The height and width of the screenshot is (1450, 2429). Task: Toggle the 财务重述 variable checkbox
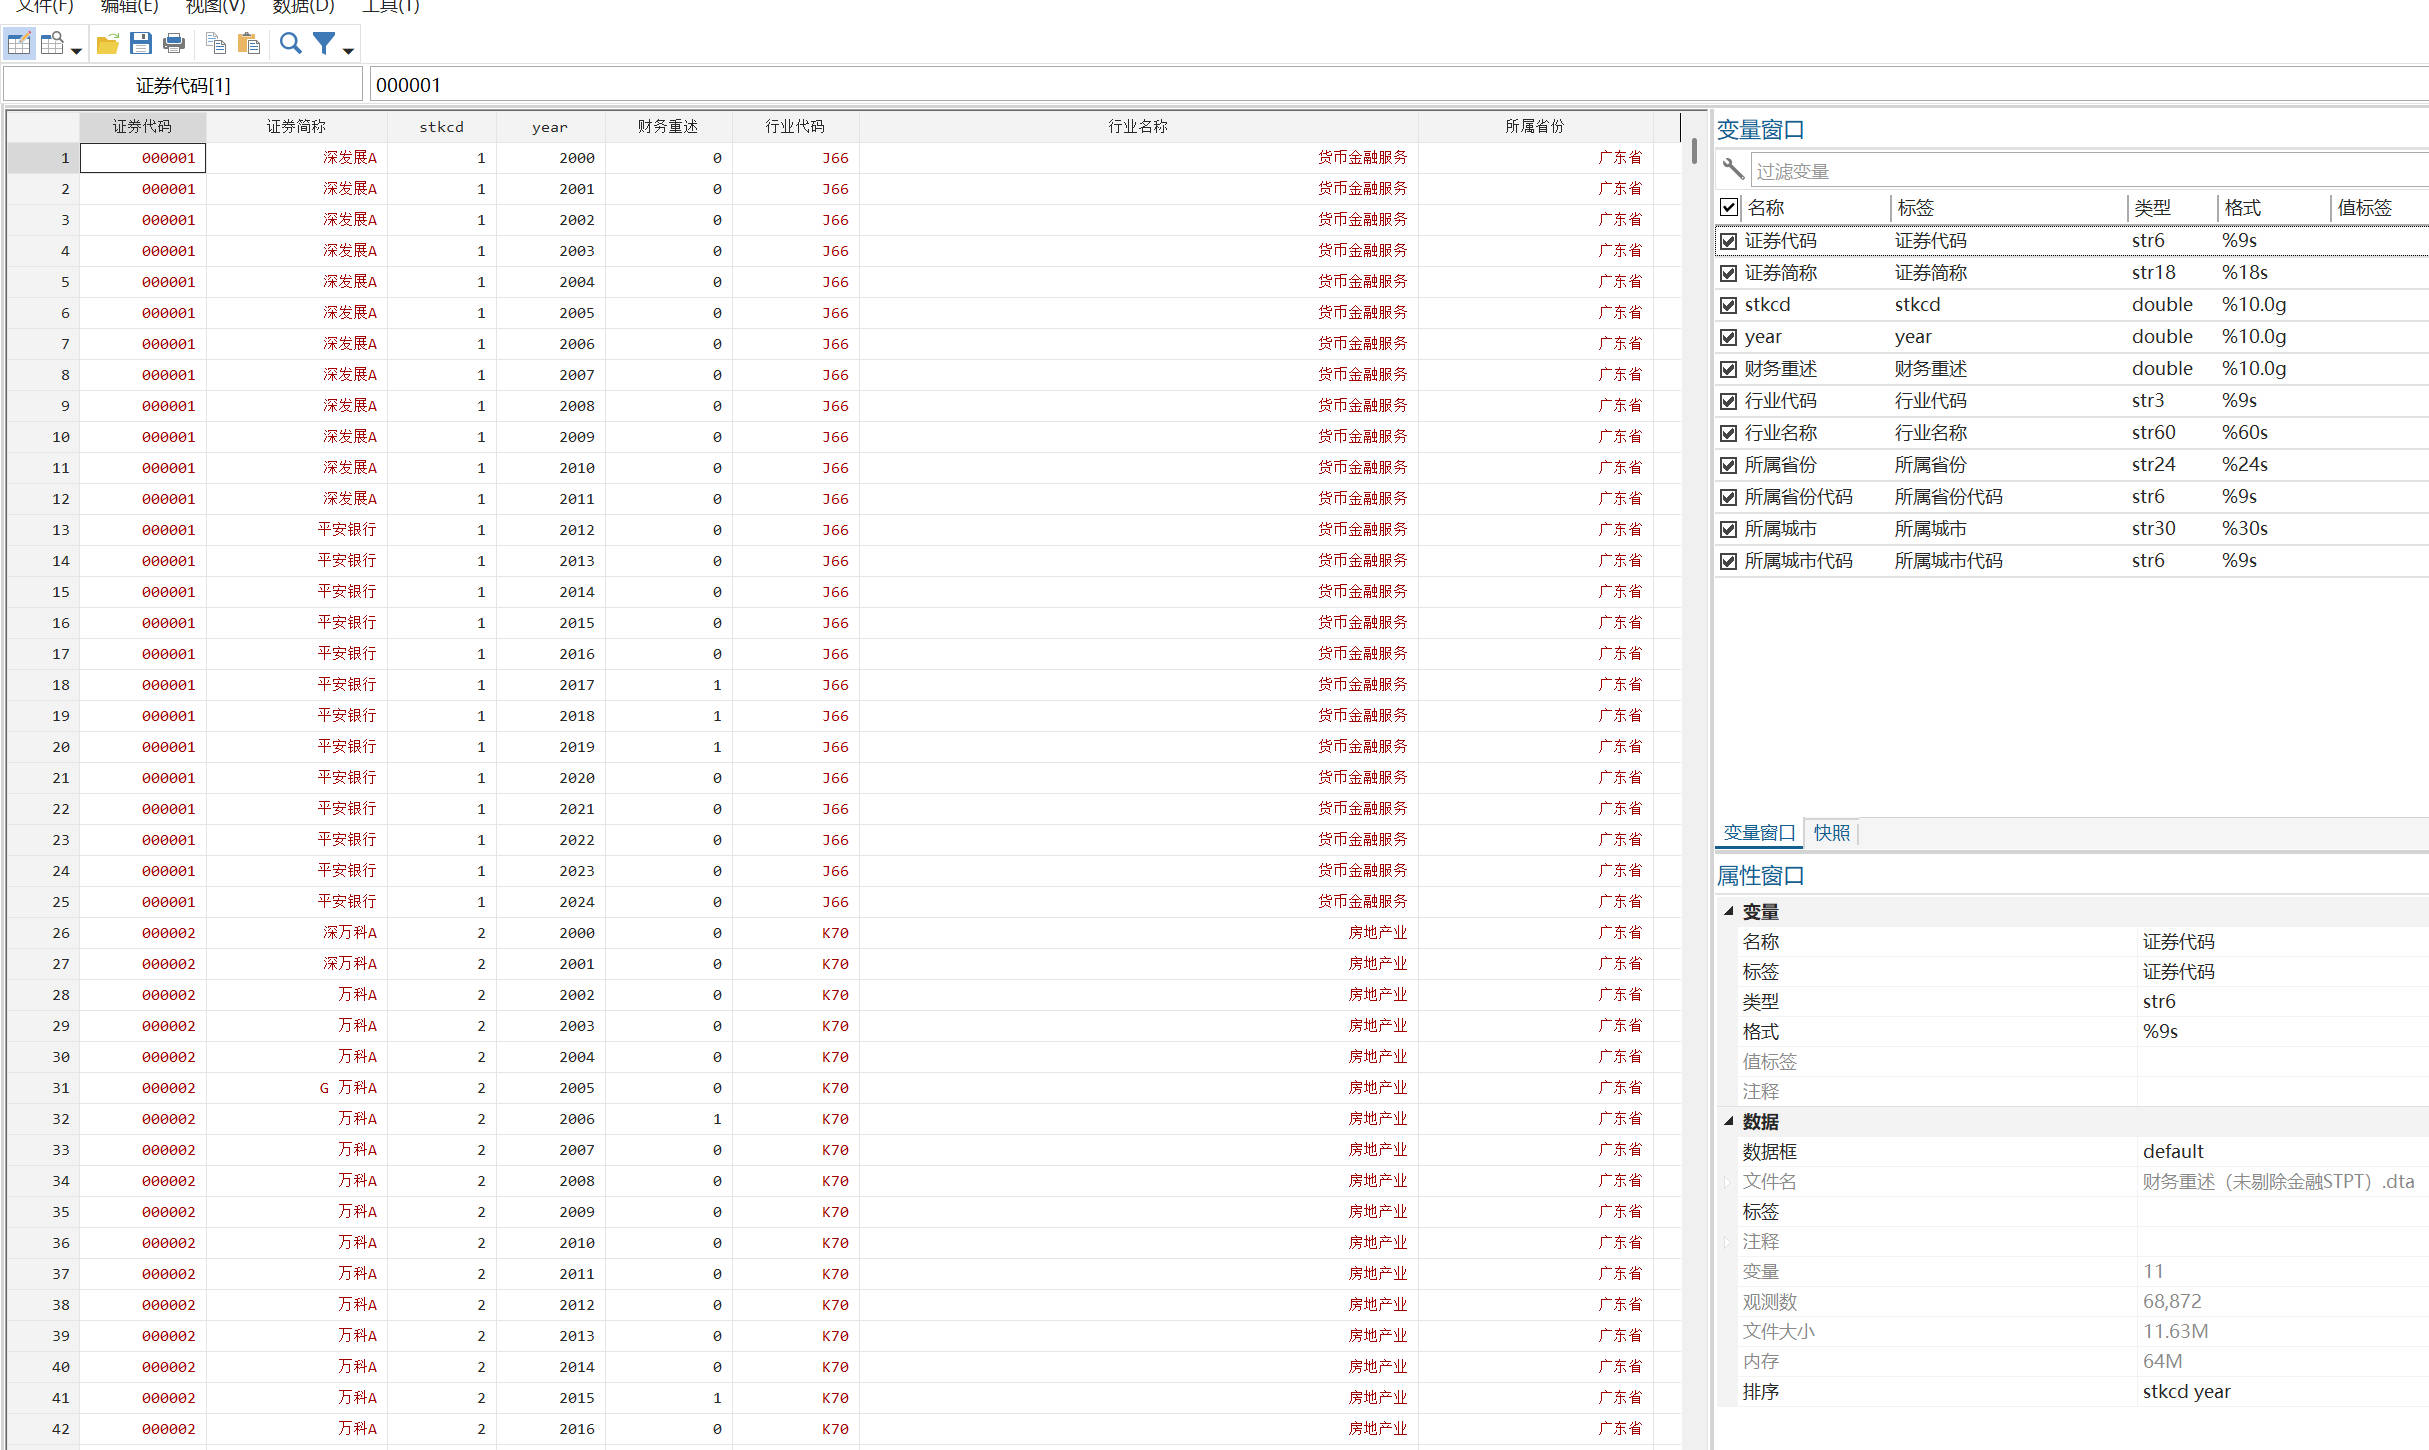tap(1728, 369)
